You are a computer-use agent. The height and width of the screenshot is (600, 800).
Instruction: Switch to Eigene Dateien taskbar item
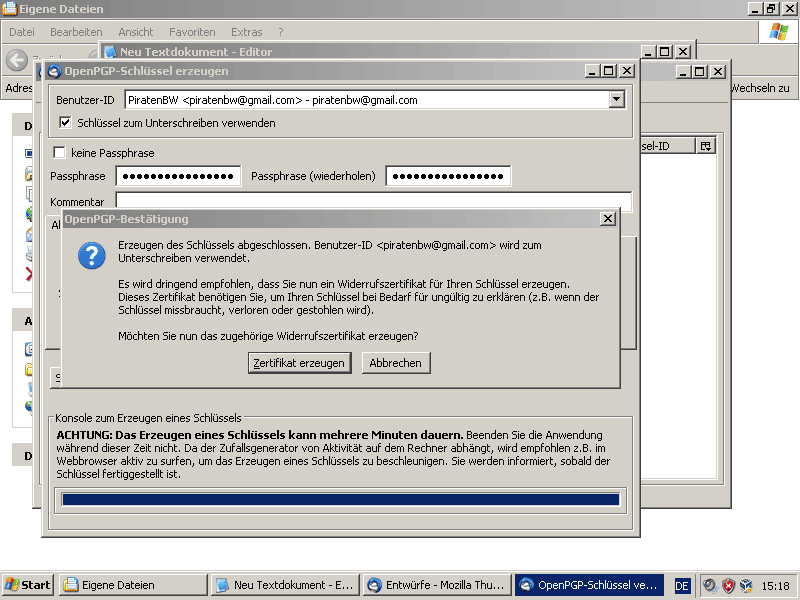[x=133, y=585]
